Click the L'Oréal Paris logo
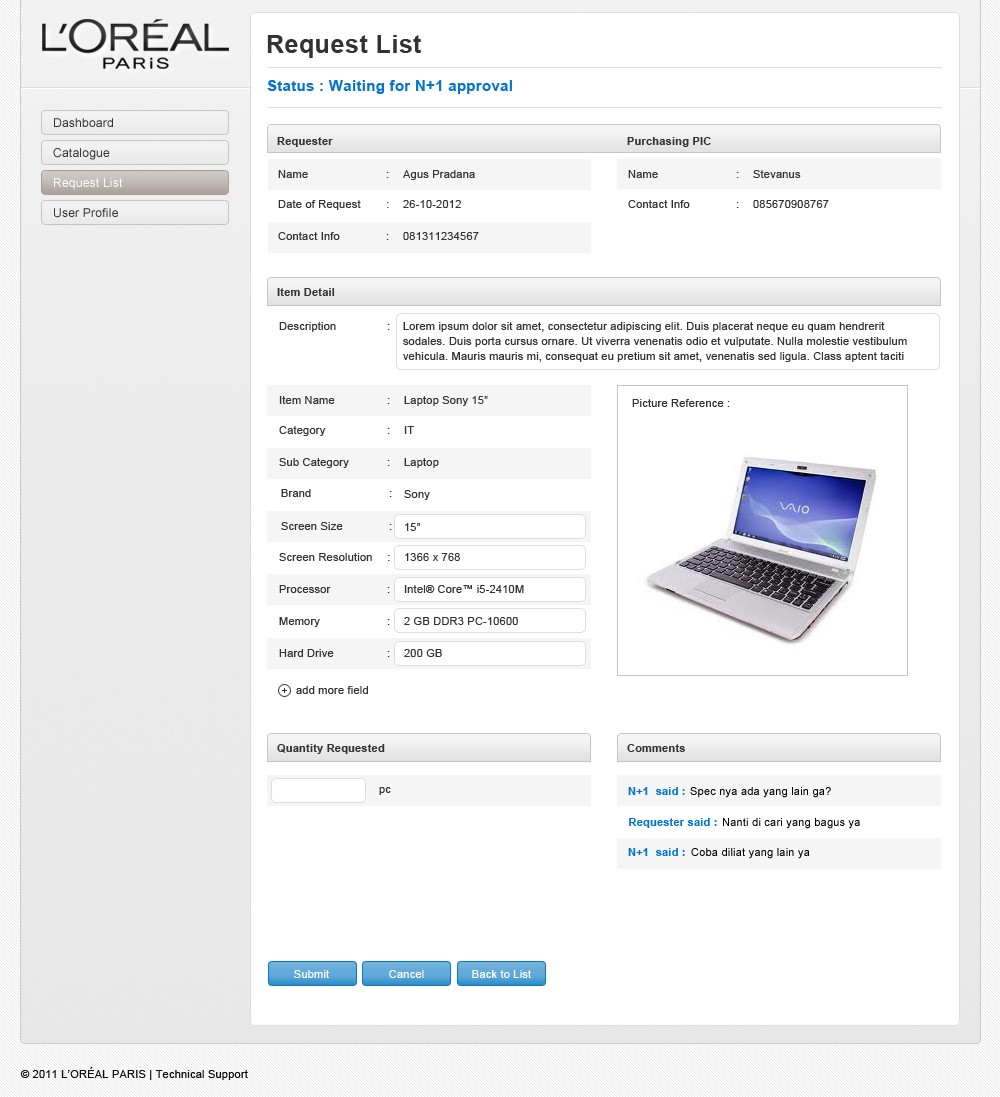Viewport: 1000px width, 1097px height. click(135, 46)
